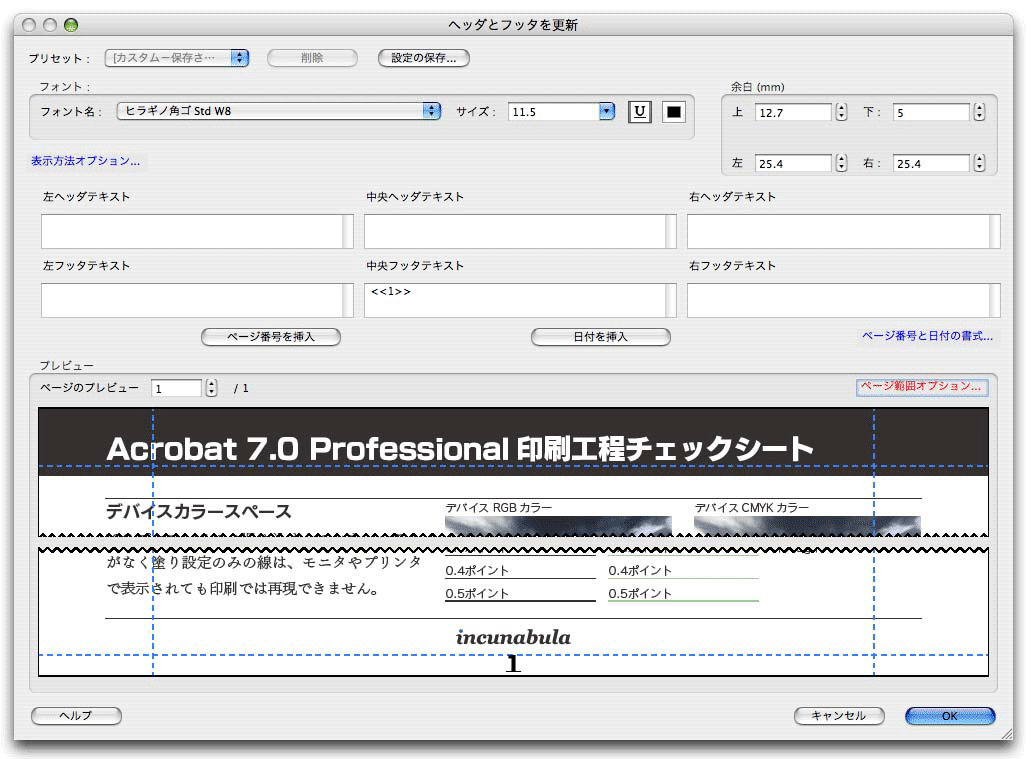Click the 削除 button
Viewport: 1031px width, 759px height.
coord(312,58)
